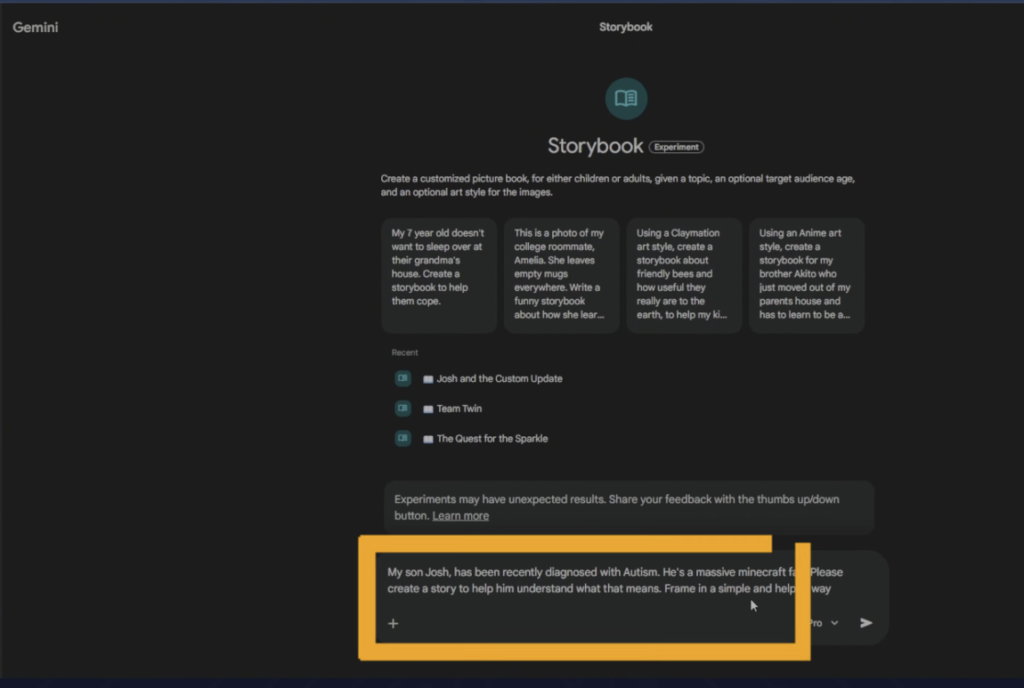Select the Anime brother Akito prompt card

tap(806, 275)
